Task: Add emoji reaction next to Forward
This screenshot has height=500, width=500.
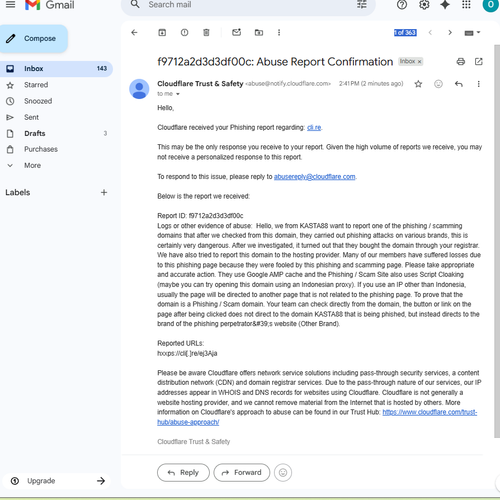Action: tap(283, 472)
